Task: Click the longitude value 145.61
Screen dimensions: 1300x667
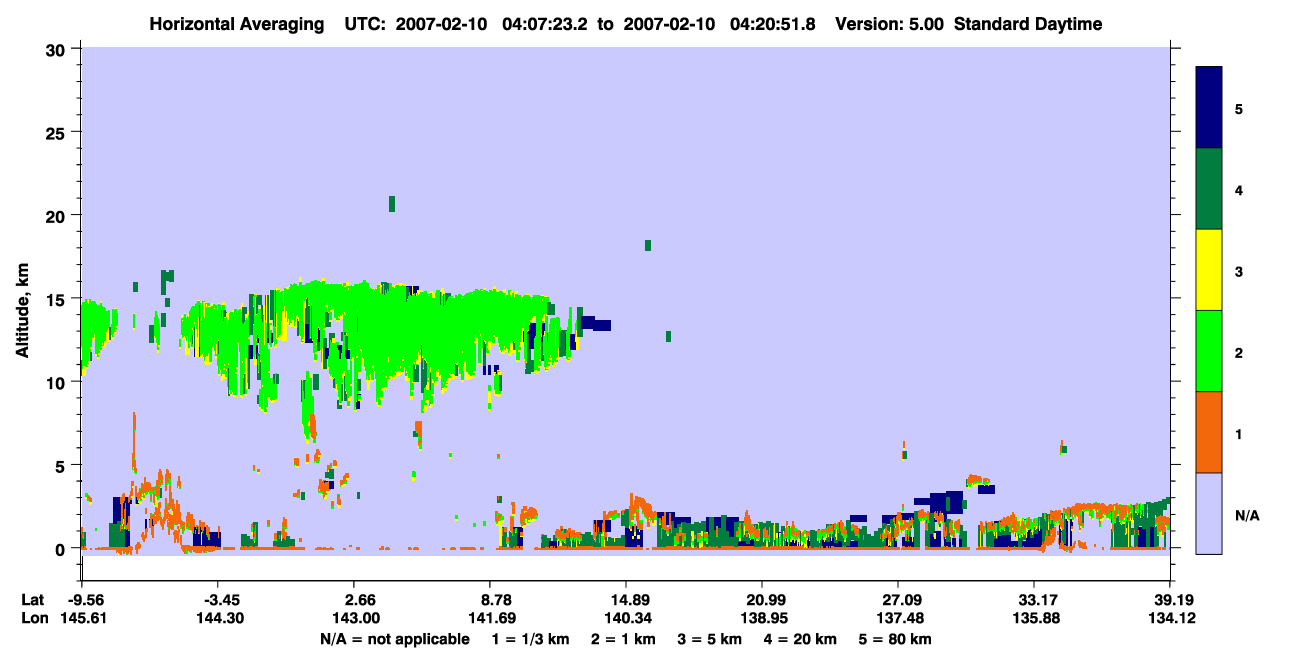Action: click(x=83, y=618)
